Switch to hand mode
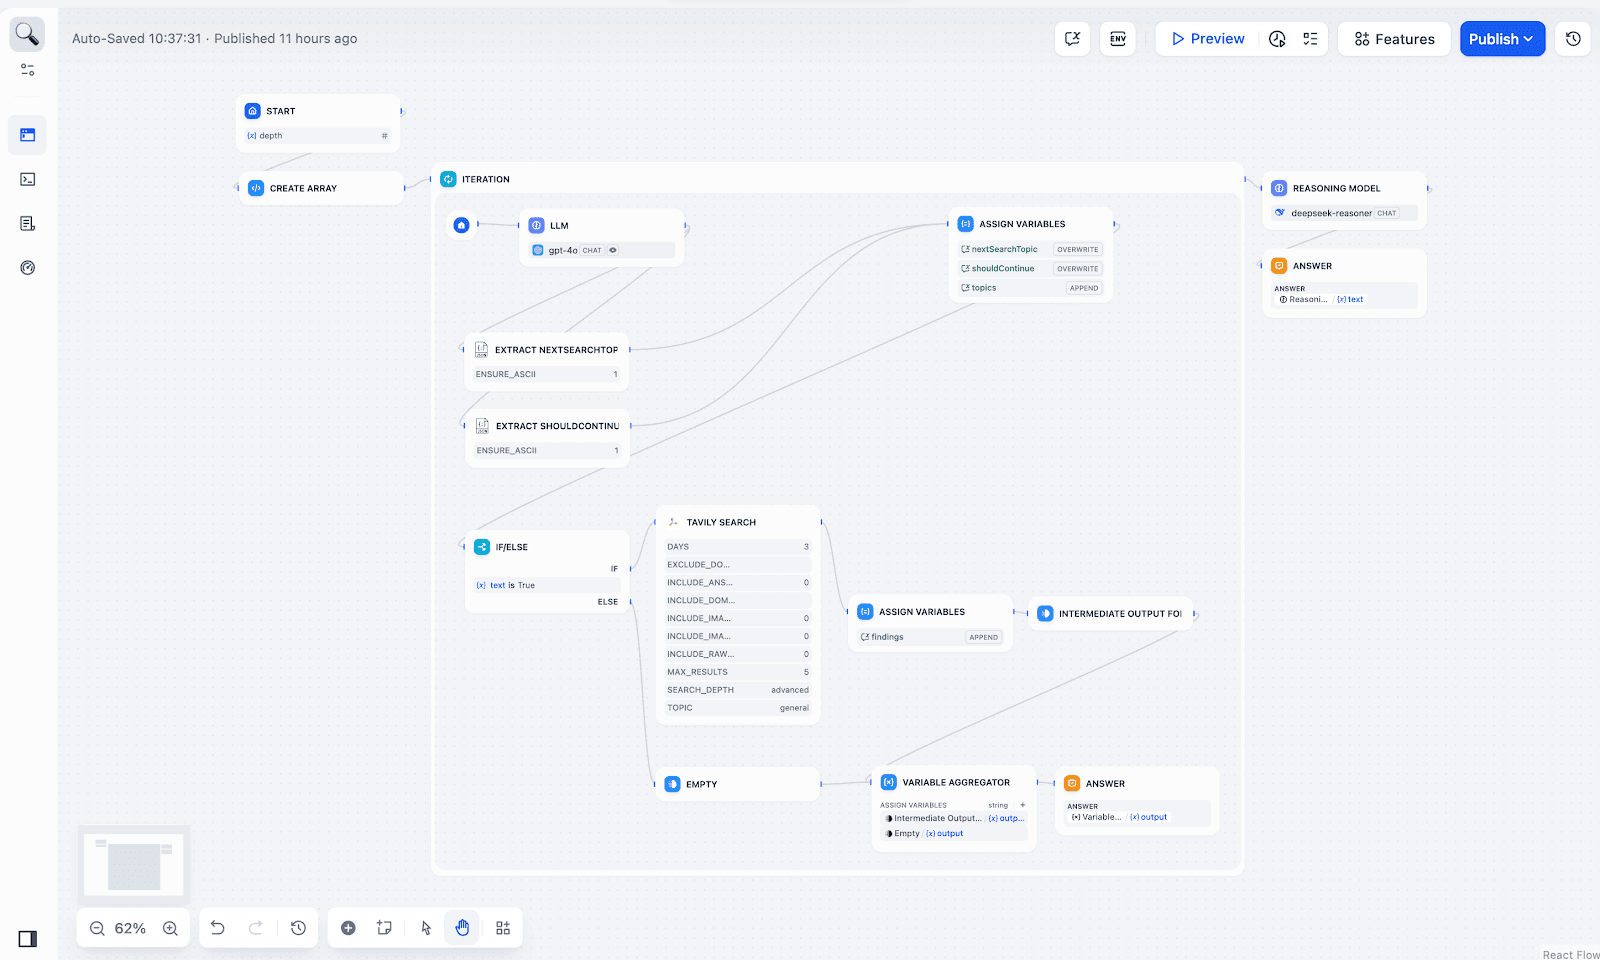Screen dimensions: 1600x960 click(x=462, y=928)
